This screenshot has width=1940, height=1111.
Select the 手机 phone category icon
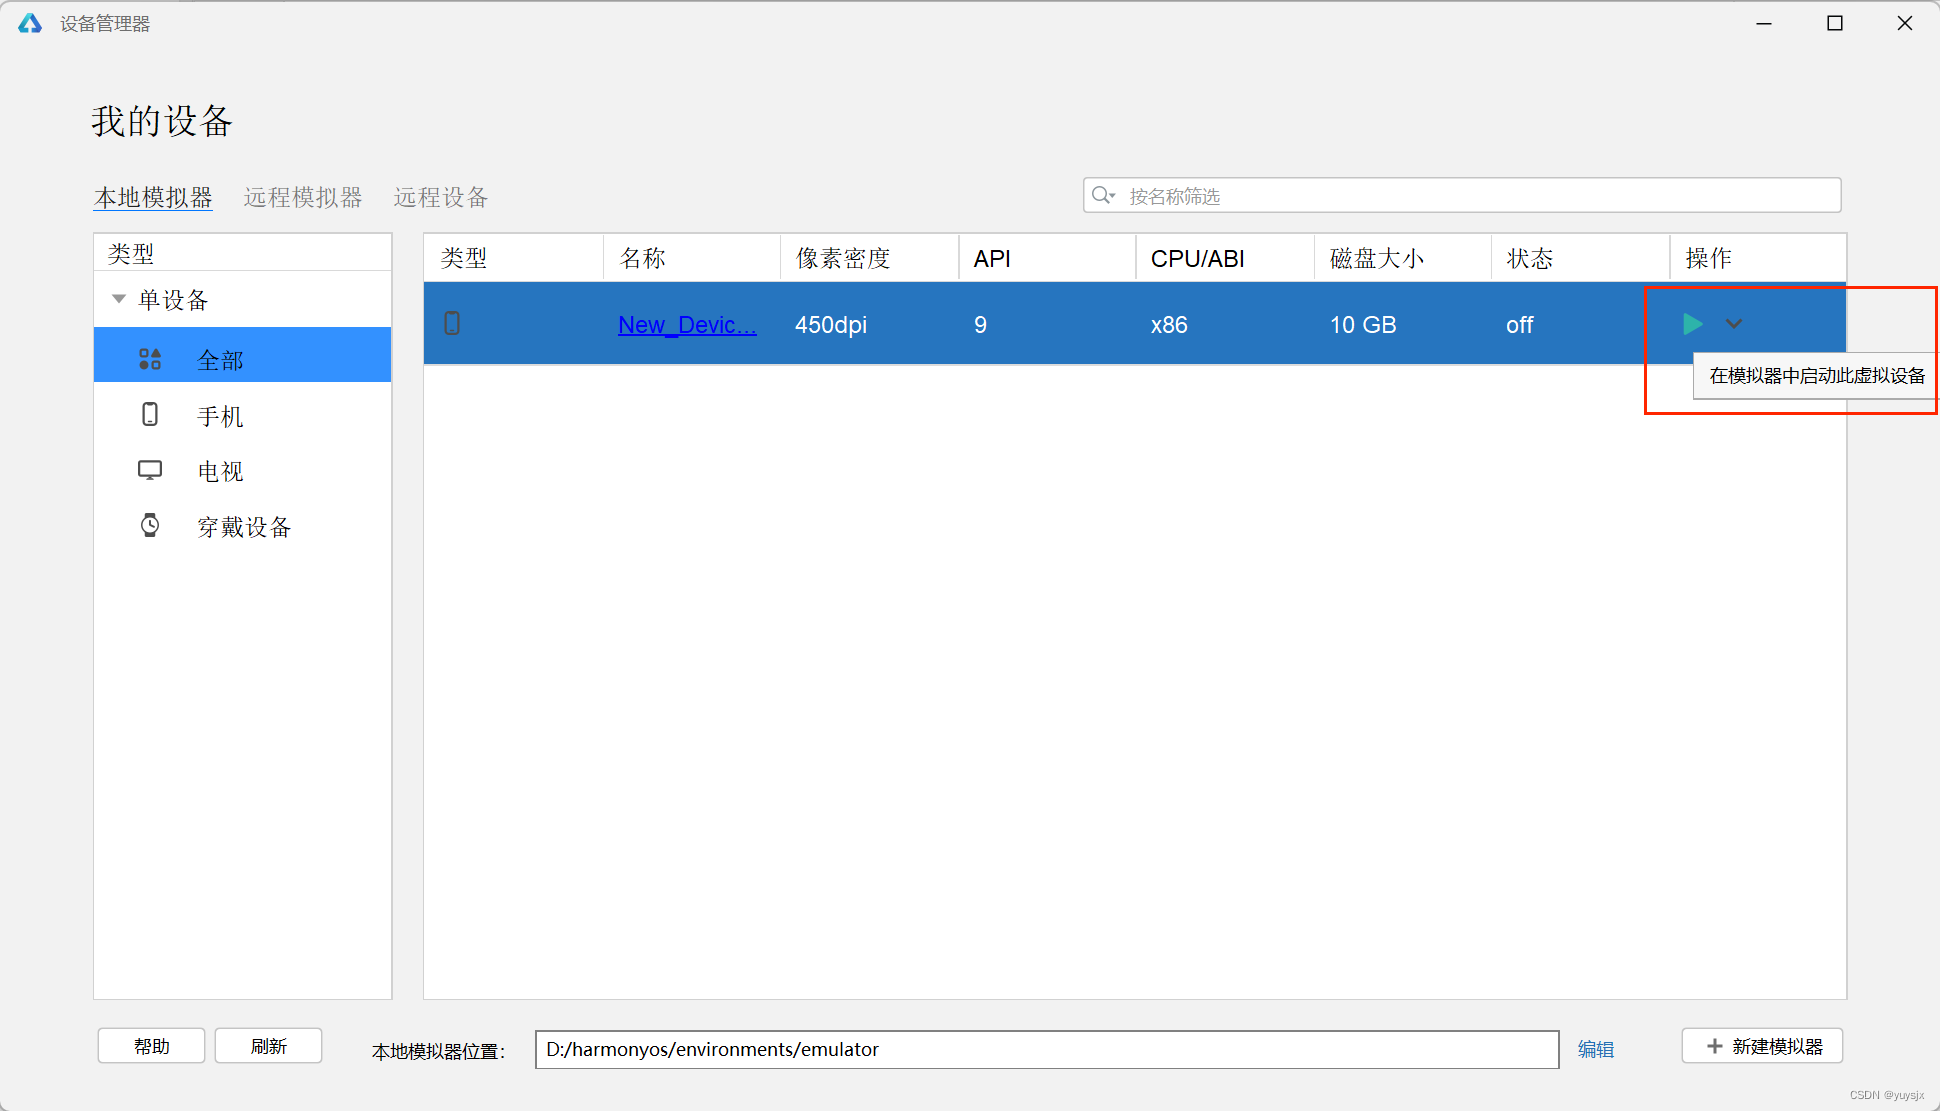coord(150,415)
